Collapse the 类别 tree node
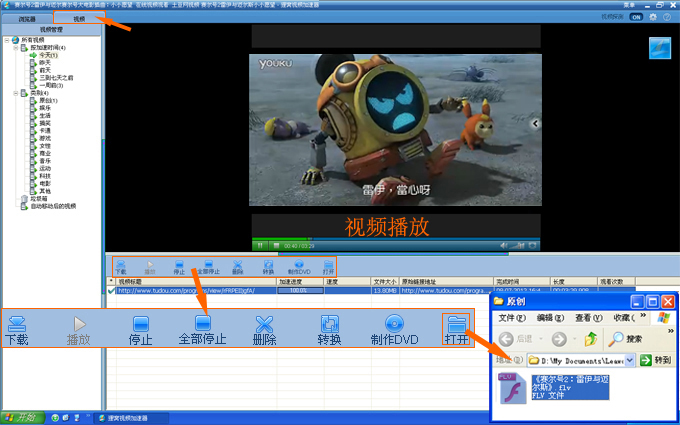This screenshot has width=680, height=425. (x=16, y=93)
